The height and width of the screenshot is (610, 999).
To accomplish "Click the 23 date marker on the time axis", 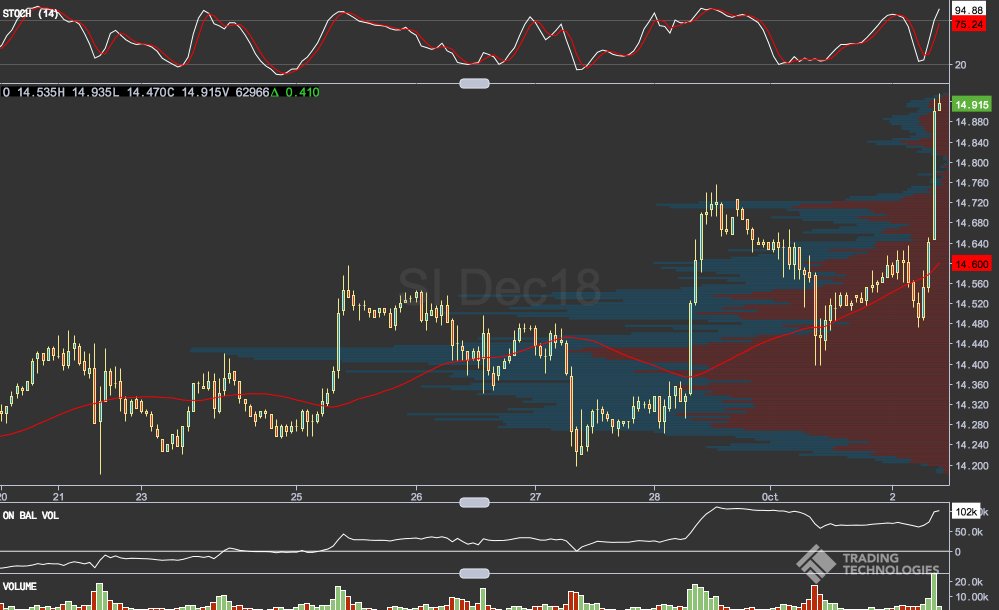I will [141, 497].
